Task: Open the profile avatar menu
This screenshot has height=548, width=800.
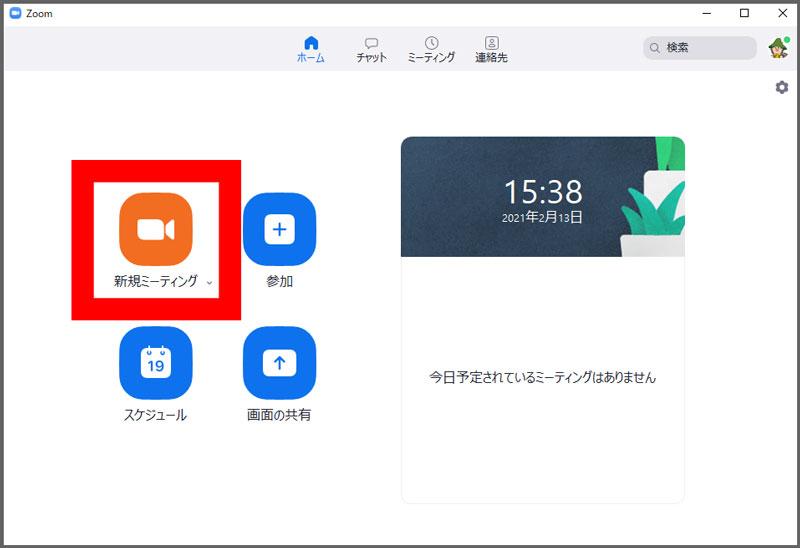Action: coord(779,48)
